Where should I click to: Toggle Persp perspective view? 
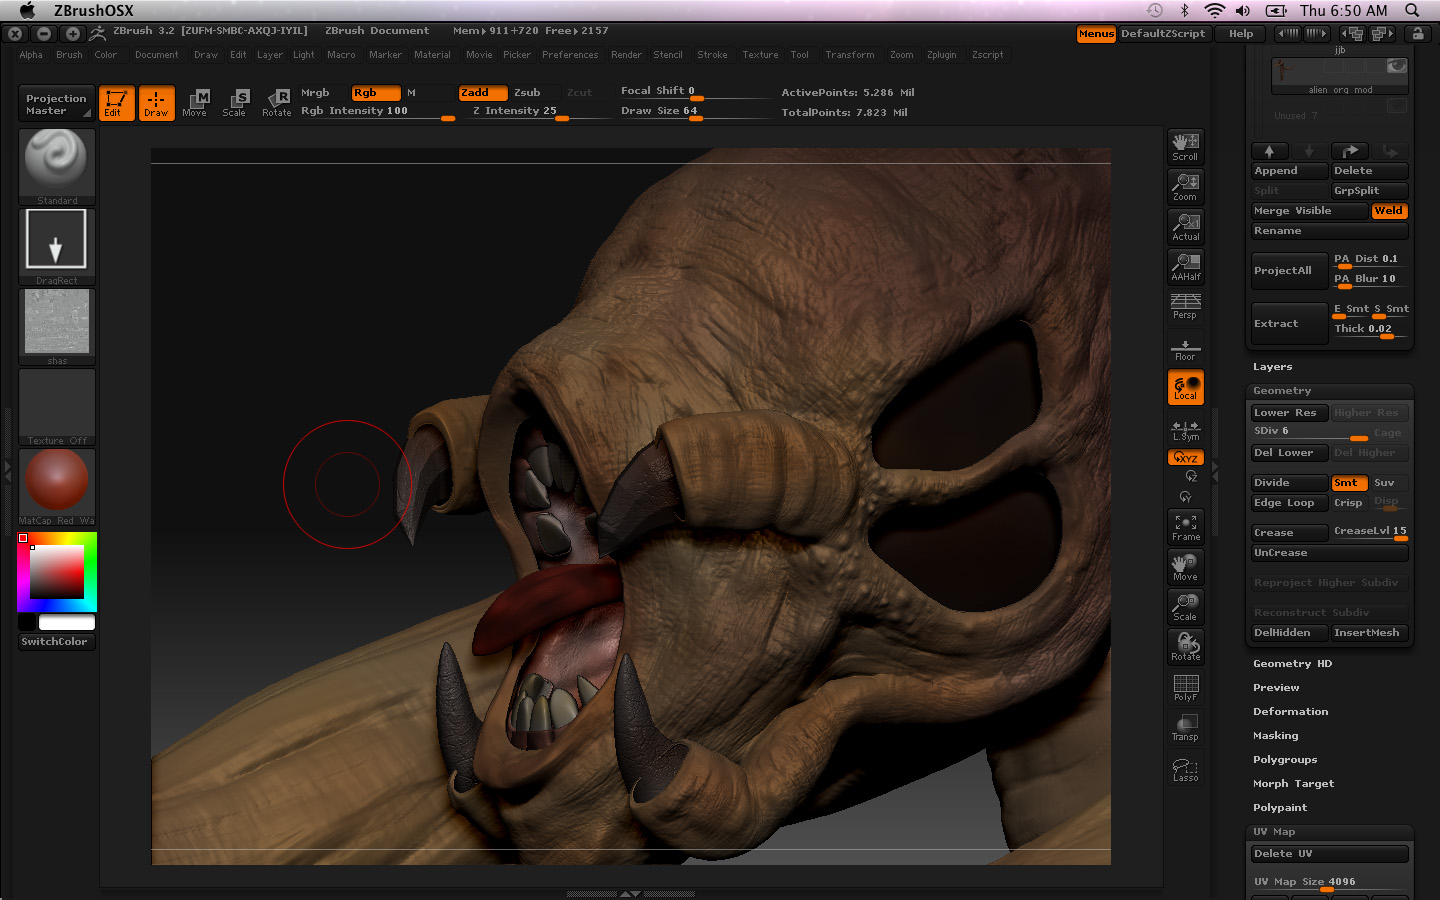coord(1185,306)
